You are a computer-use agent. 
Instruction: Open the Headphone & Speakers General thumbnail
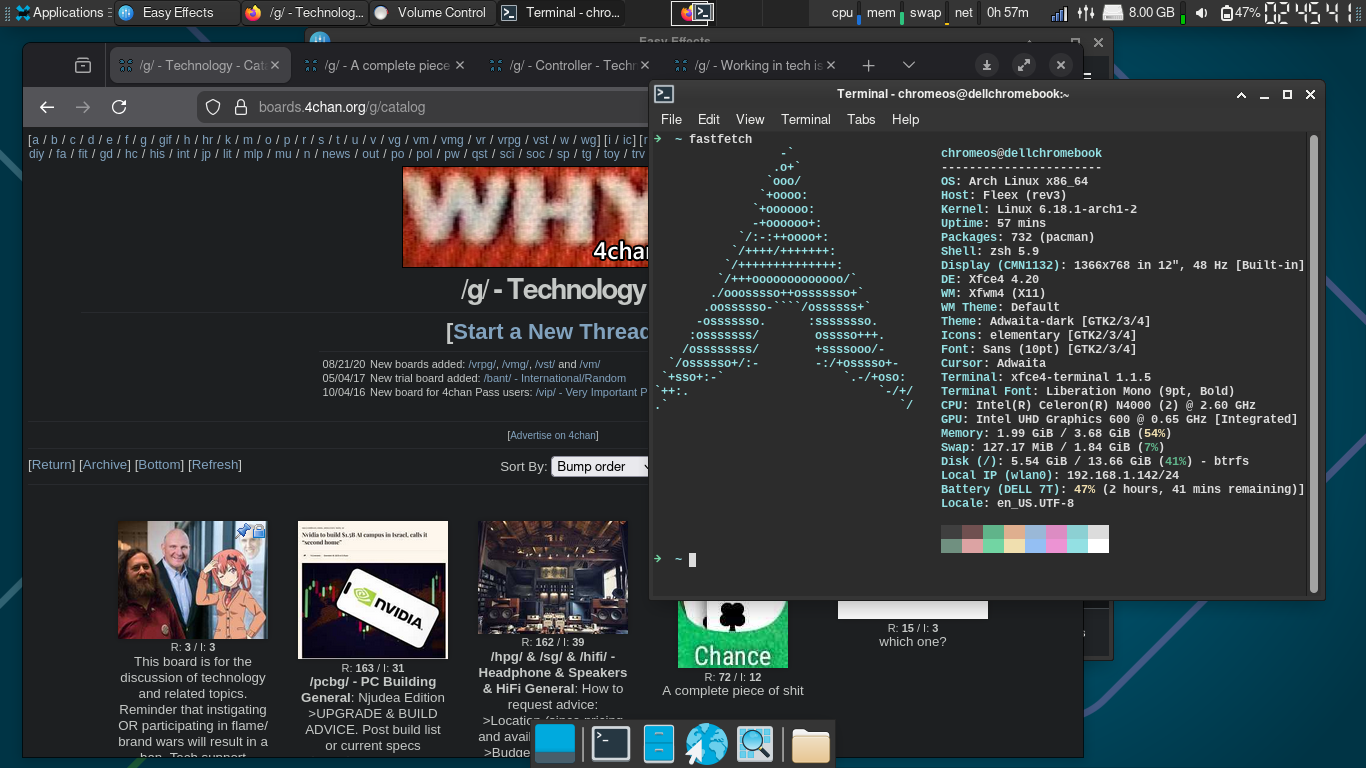553,577
